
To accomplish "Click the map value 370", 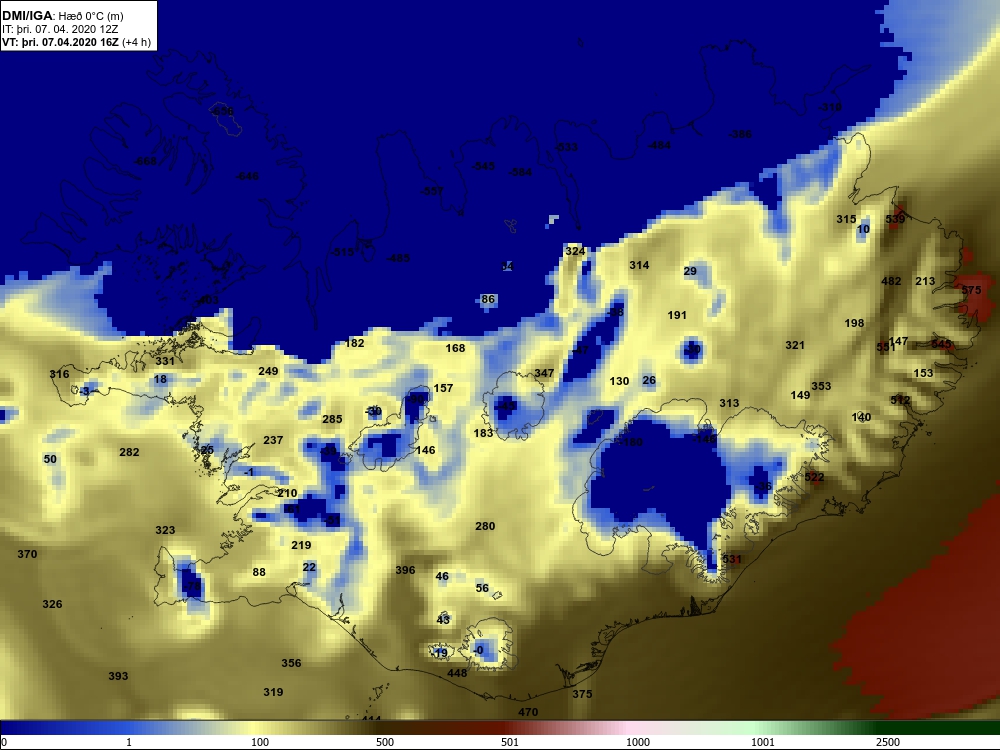I will [x=27, y=555].
